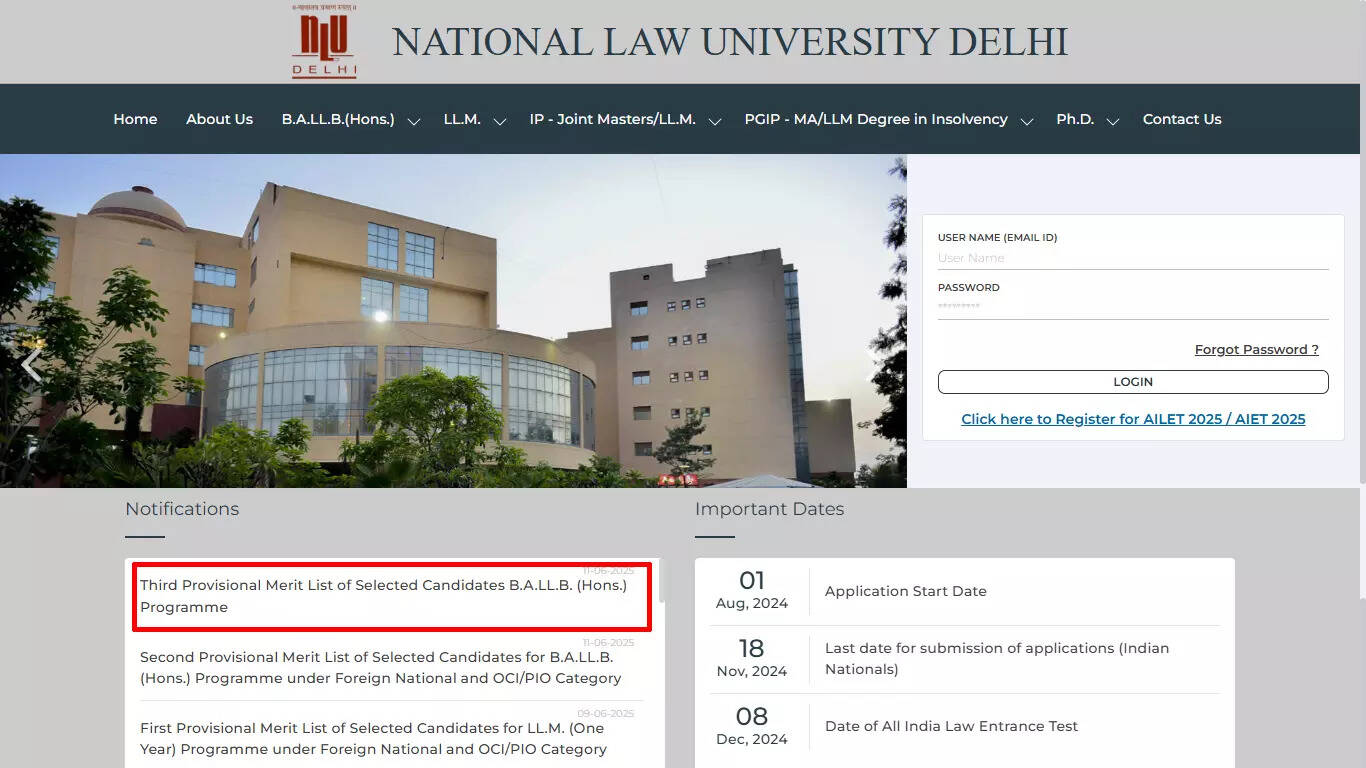
Task: Click the NLU Delhi logo
Action: (324, 41)
